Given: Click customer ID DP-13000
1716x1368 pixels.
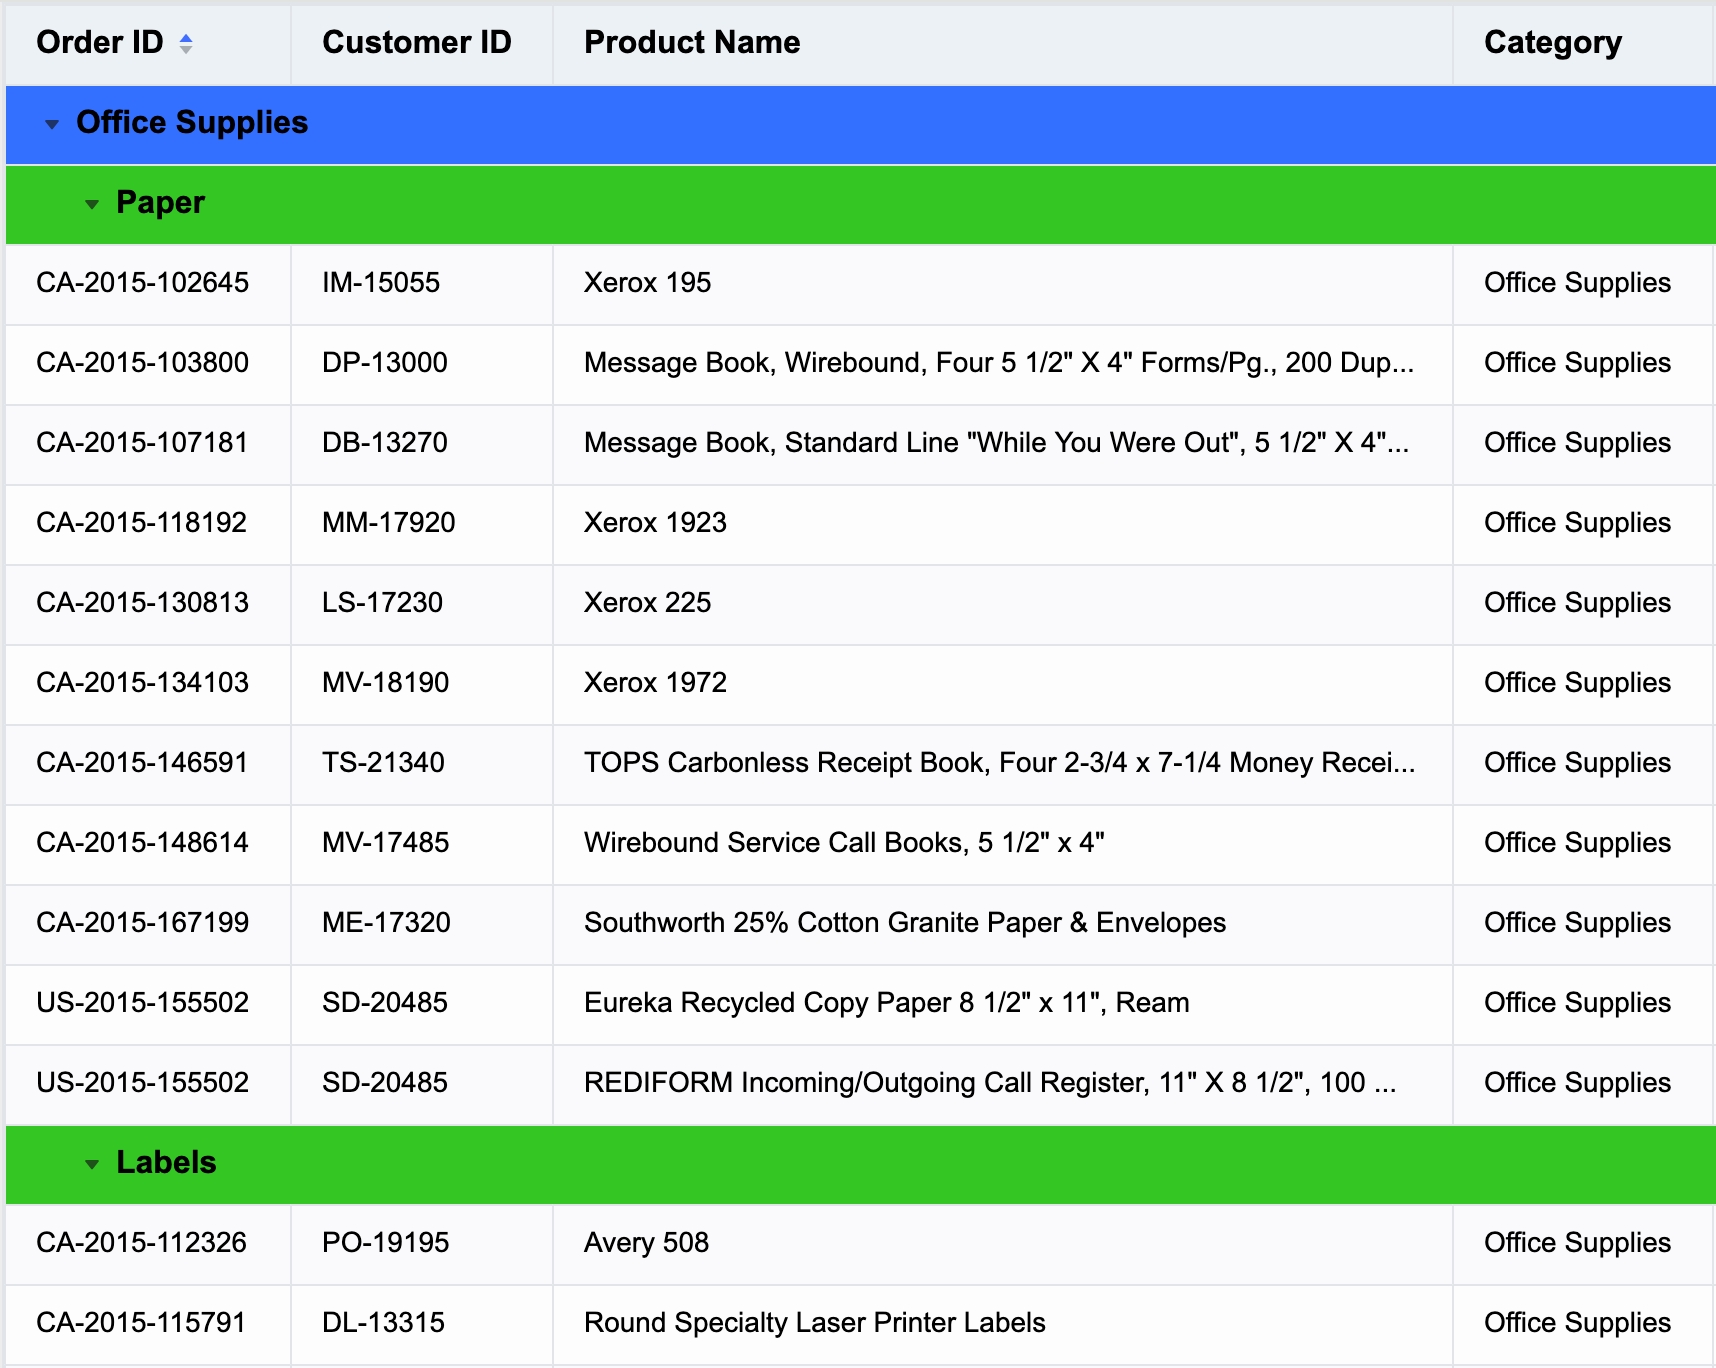Looking at the screenshot, I should pyautogui.click(x=422, y=364).
